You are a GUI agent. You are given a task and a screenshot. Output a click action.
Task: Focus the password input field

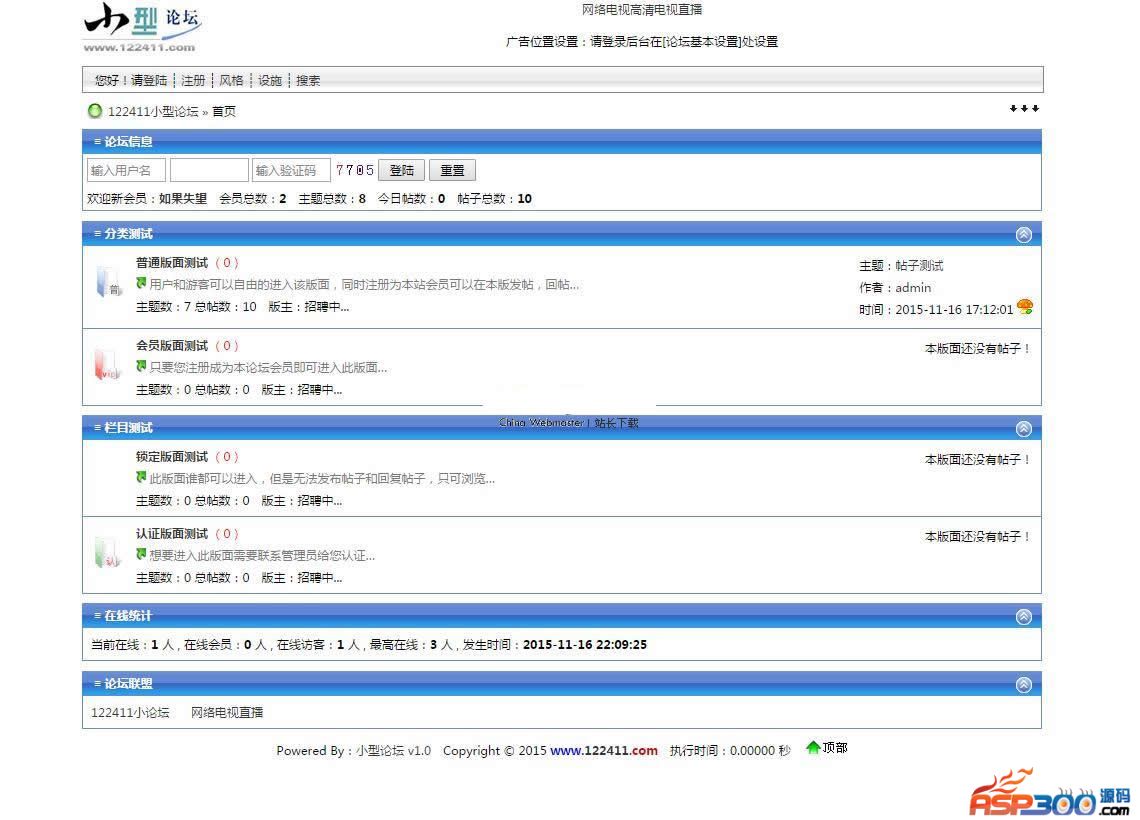(x=209, y=170)
